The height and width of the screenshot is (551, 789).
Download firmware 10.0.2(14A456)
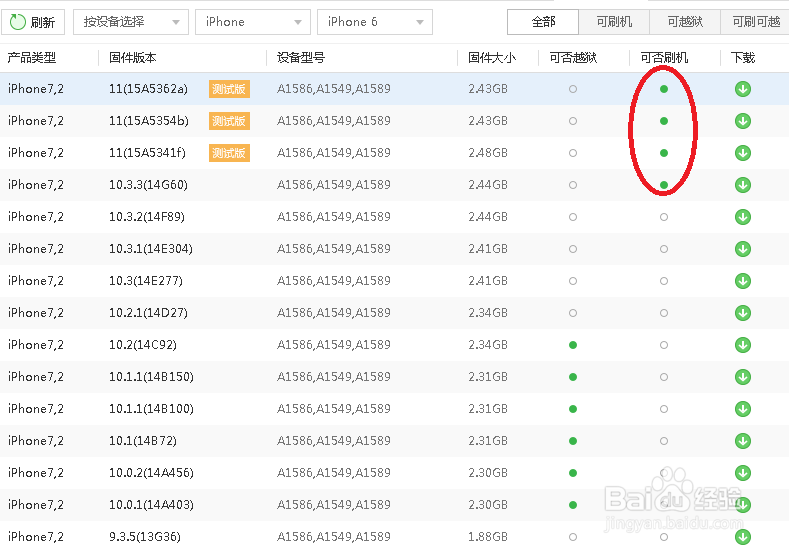click(x=743, y=473)
